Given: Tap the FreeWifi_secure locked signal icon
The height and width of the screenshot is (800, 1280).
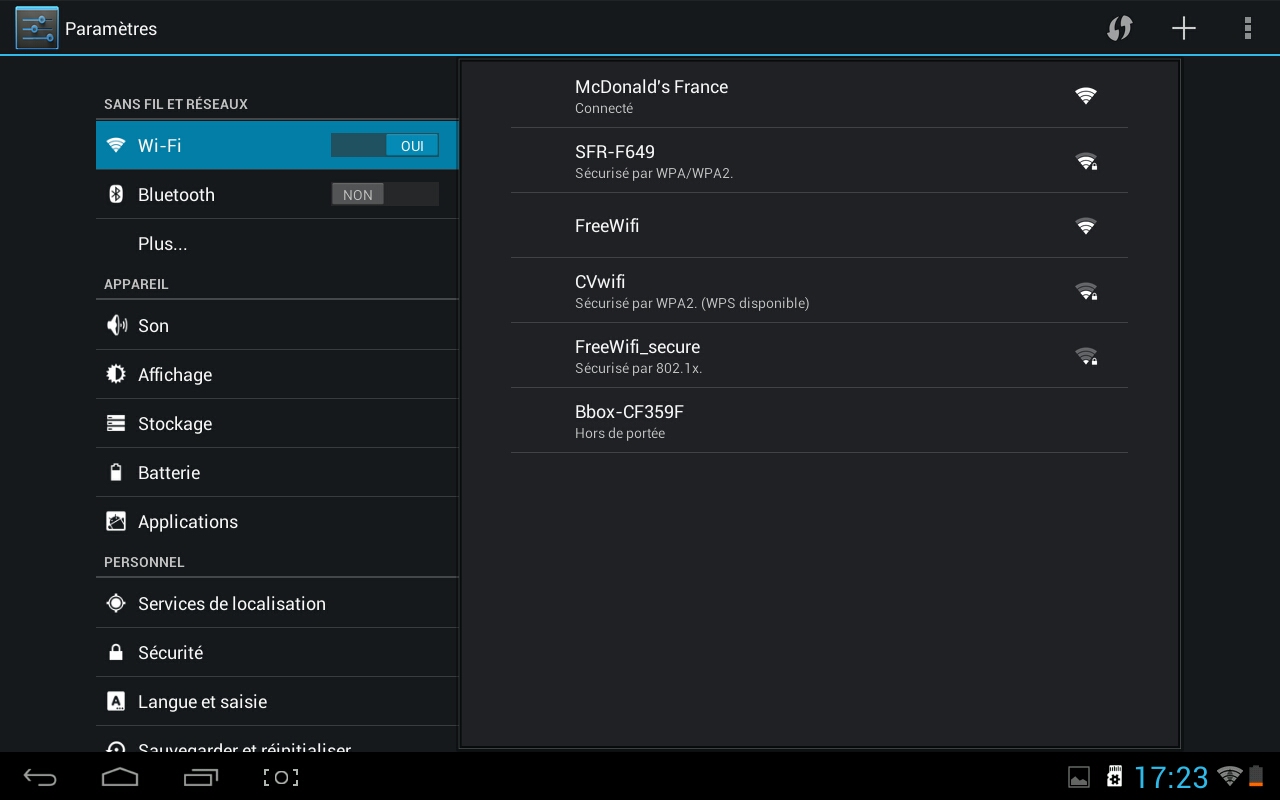Looking at the screenshot, I should point(1086,355).
